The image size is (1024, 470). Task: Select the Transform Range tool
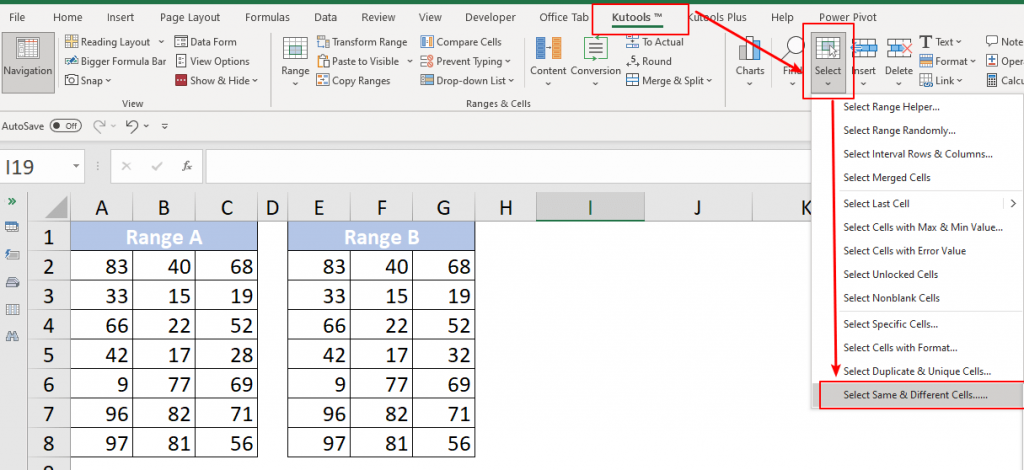pyautogui.click(x=362, y=42)
